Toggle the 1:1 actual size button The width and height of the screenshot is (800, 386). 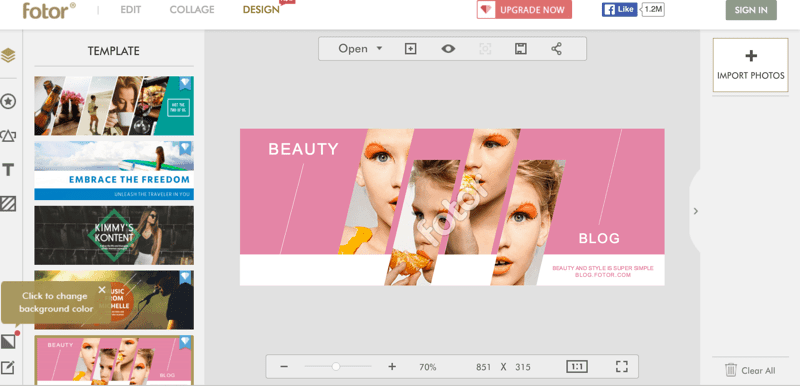pyautogui.click(x=577, y=367)
